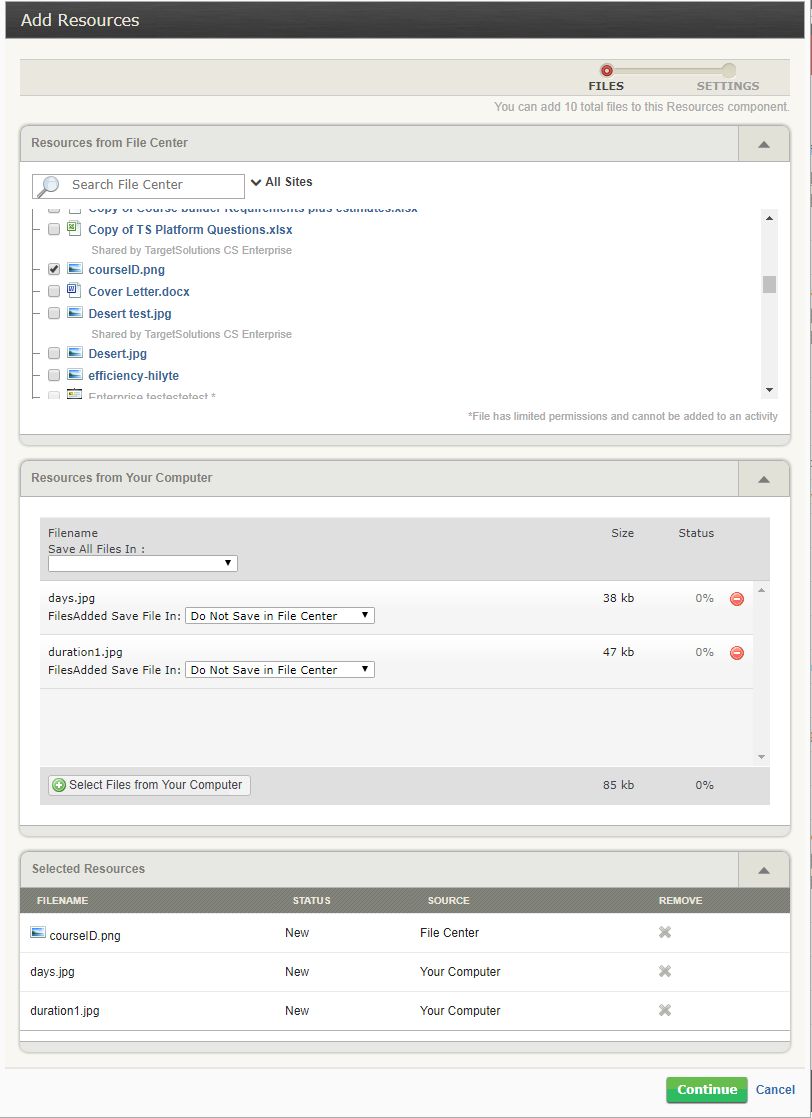This screenshot has height=1118, width=812.
Task: Check the Cover Letter.docx checkbox
Action: coord(54,291)
